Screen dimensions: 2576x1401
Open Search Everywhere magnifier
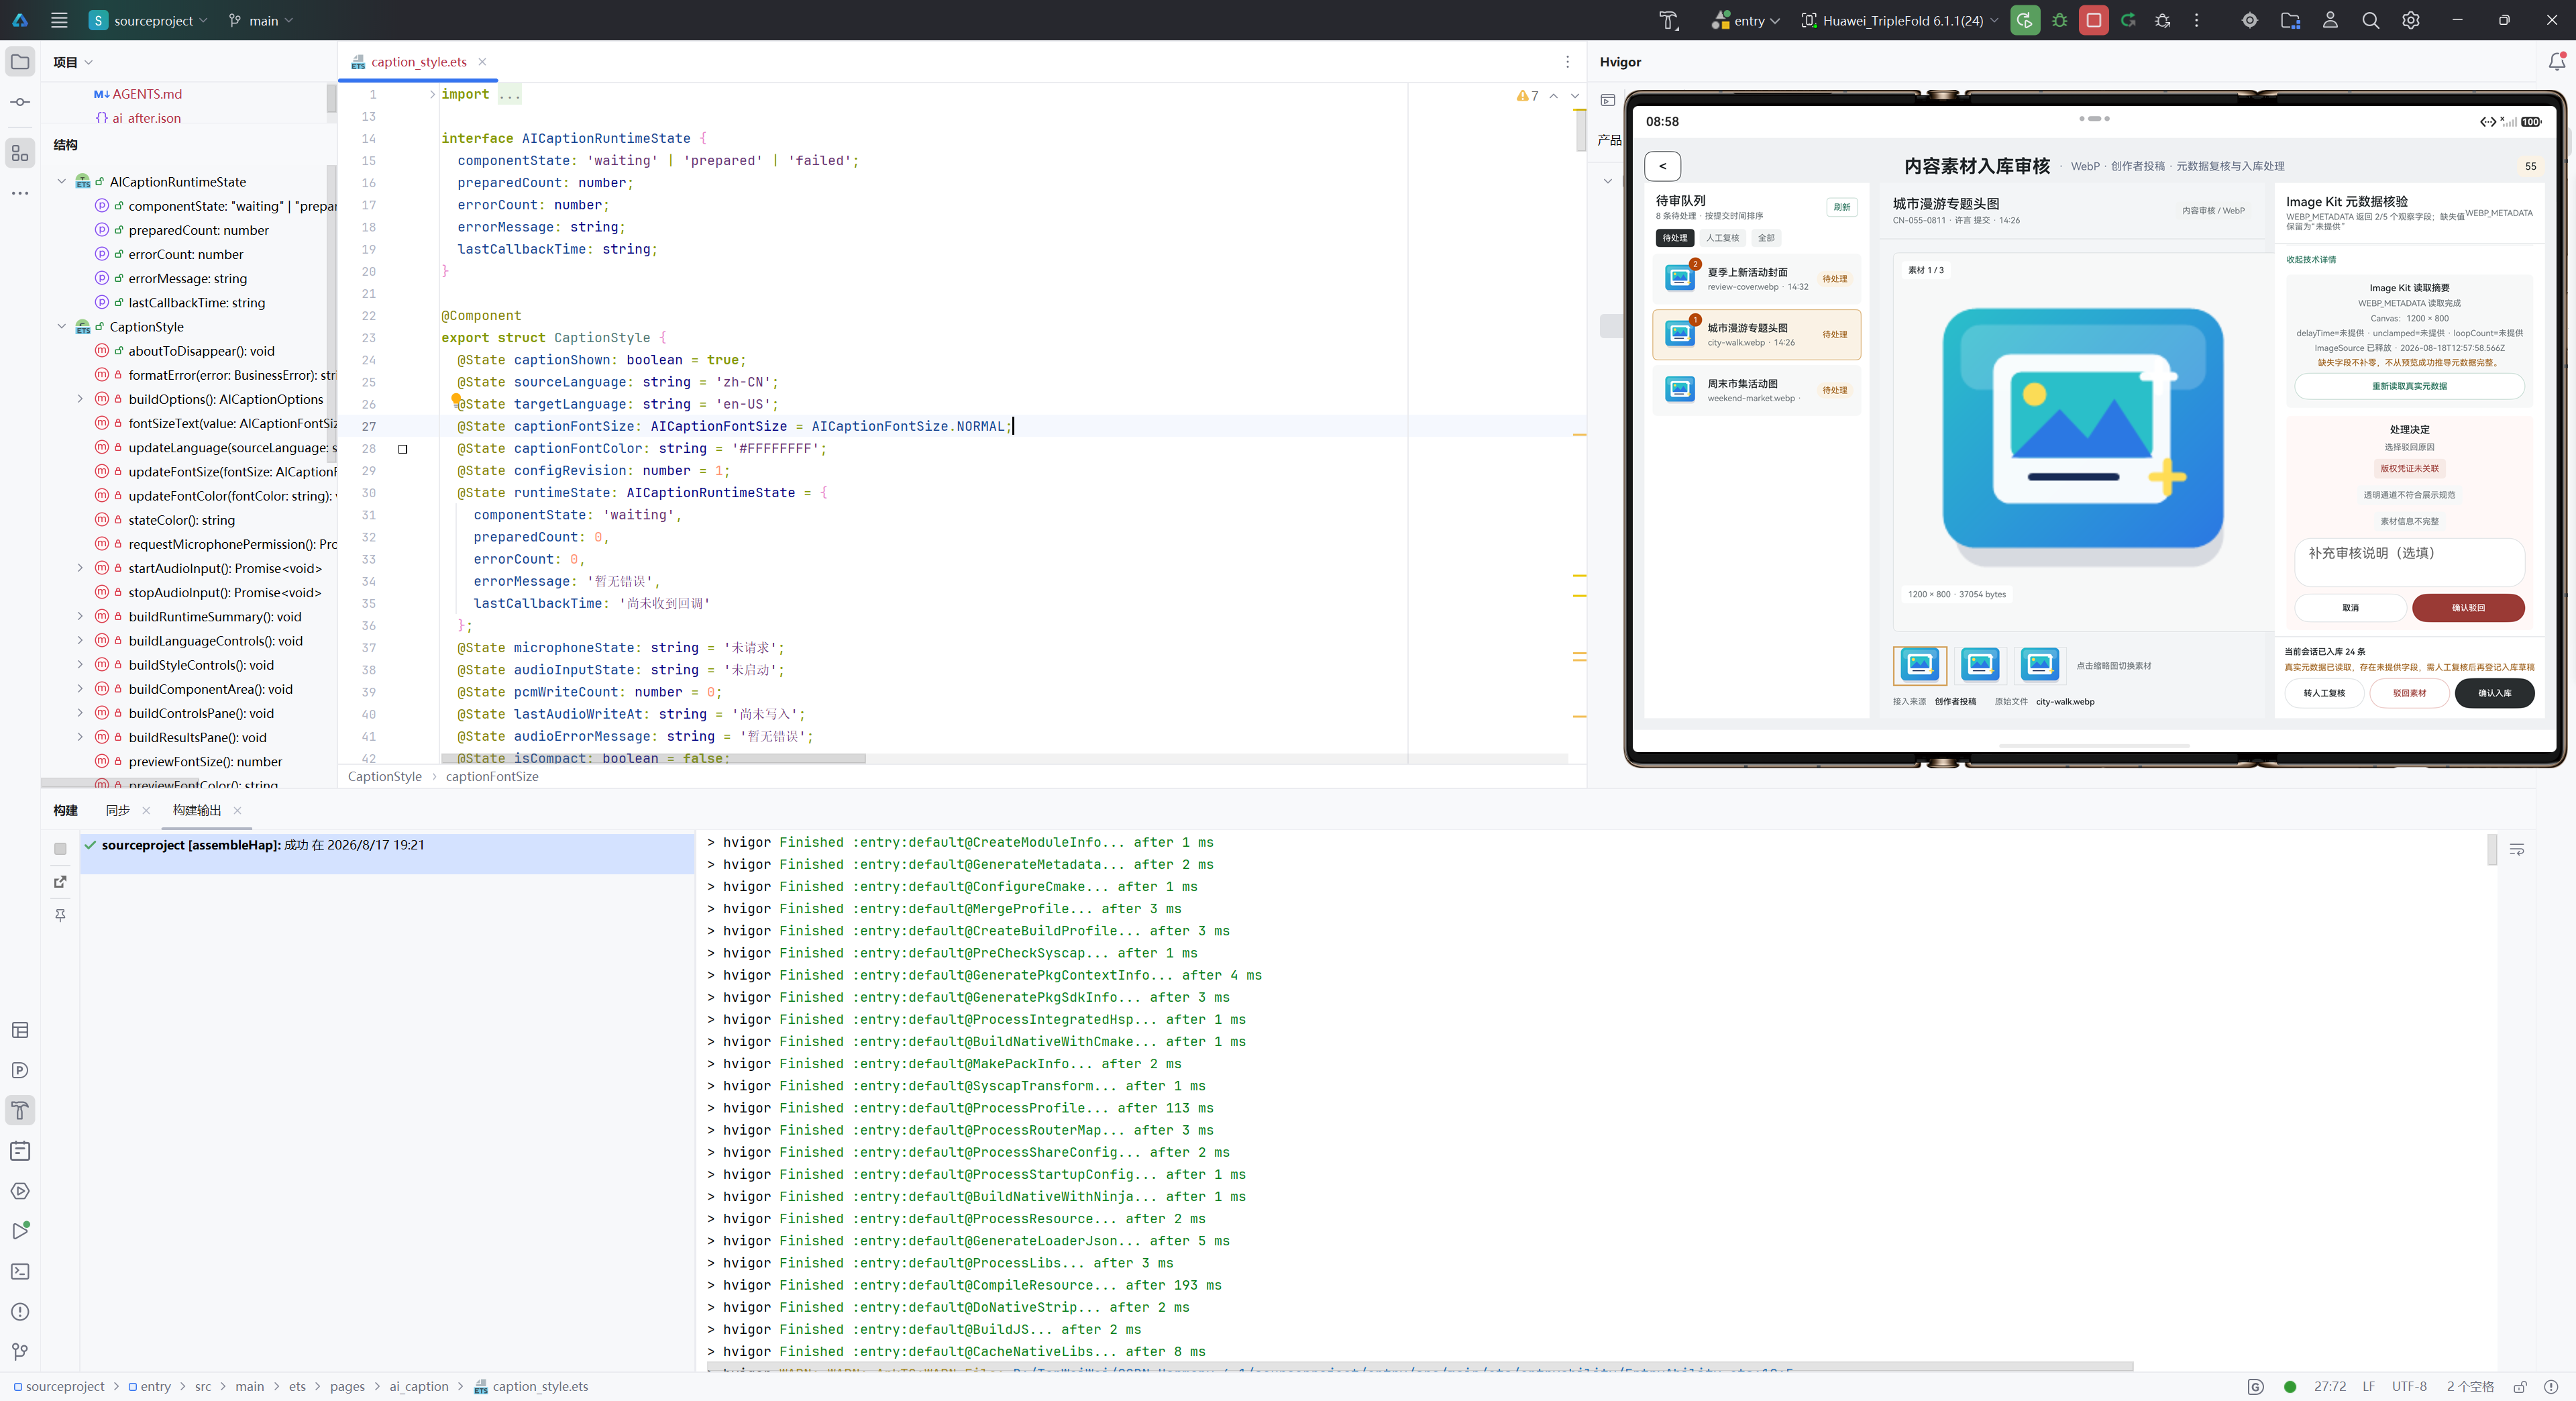2370,20
